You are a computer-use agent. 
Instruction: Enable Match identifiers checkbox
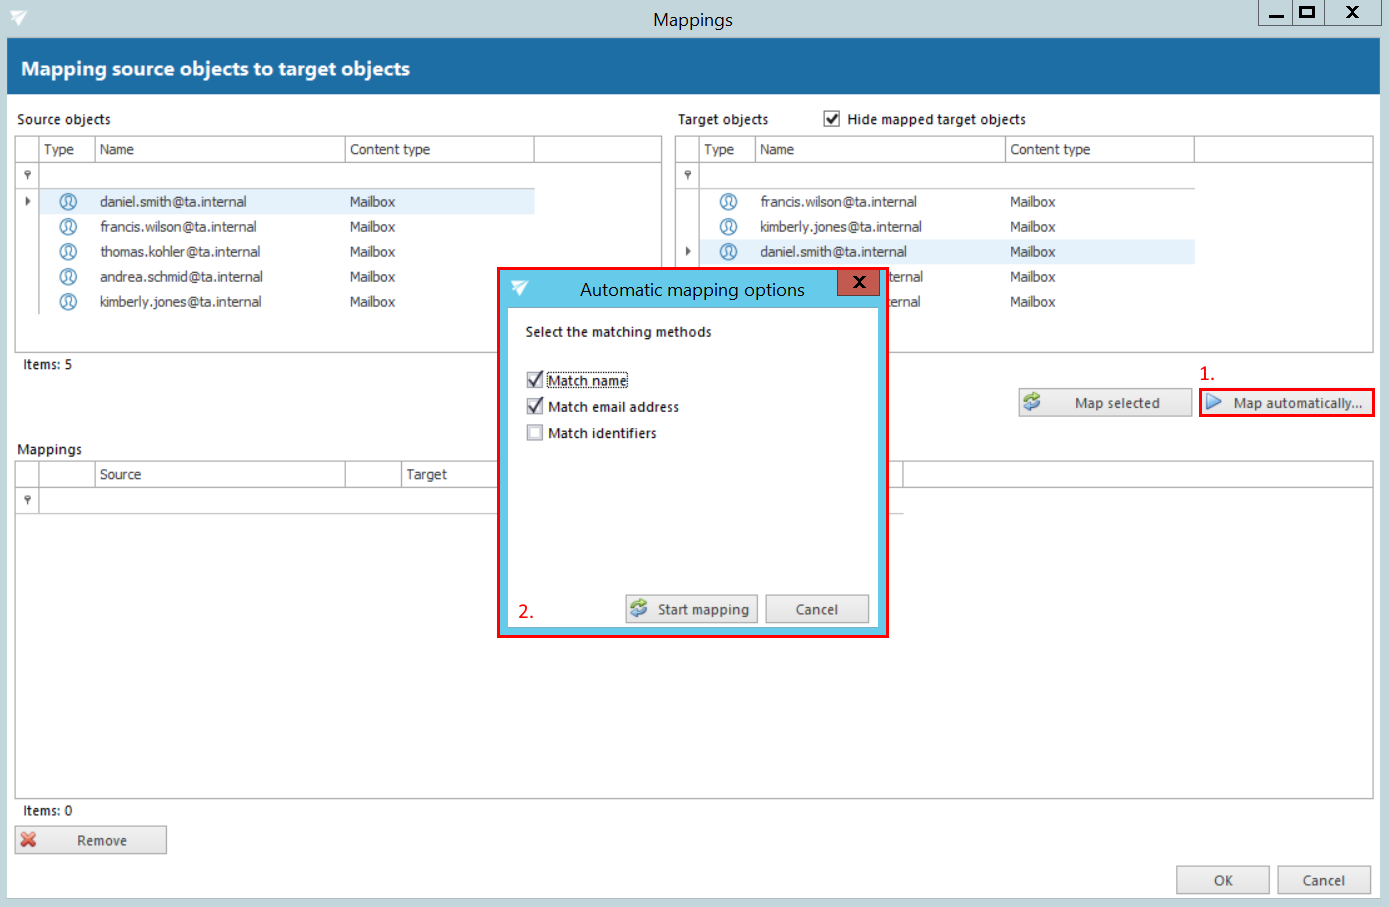[x=535, y=433]
